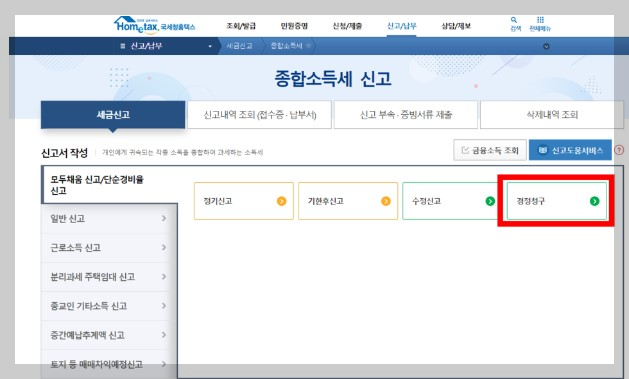Expand 종교인 기타소득 신고 chevron
This screenshot has height=379, width=629.
pos(164,306)
